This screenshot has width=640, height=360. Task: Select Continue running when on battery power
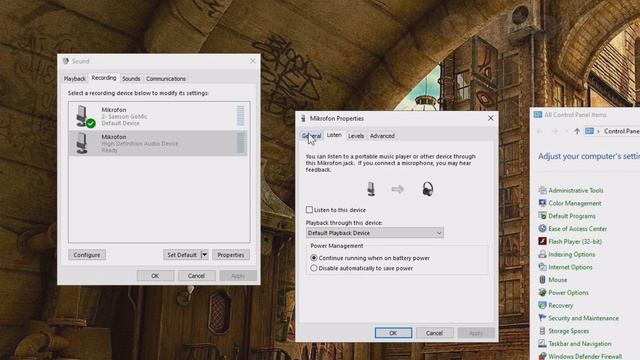coord(313,258)
